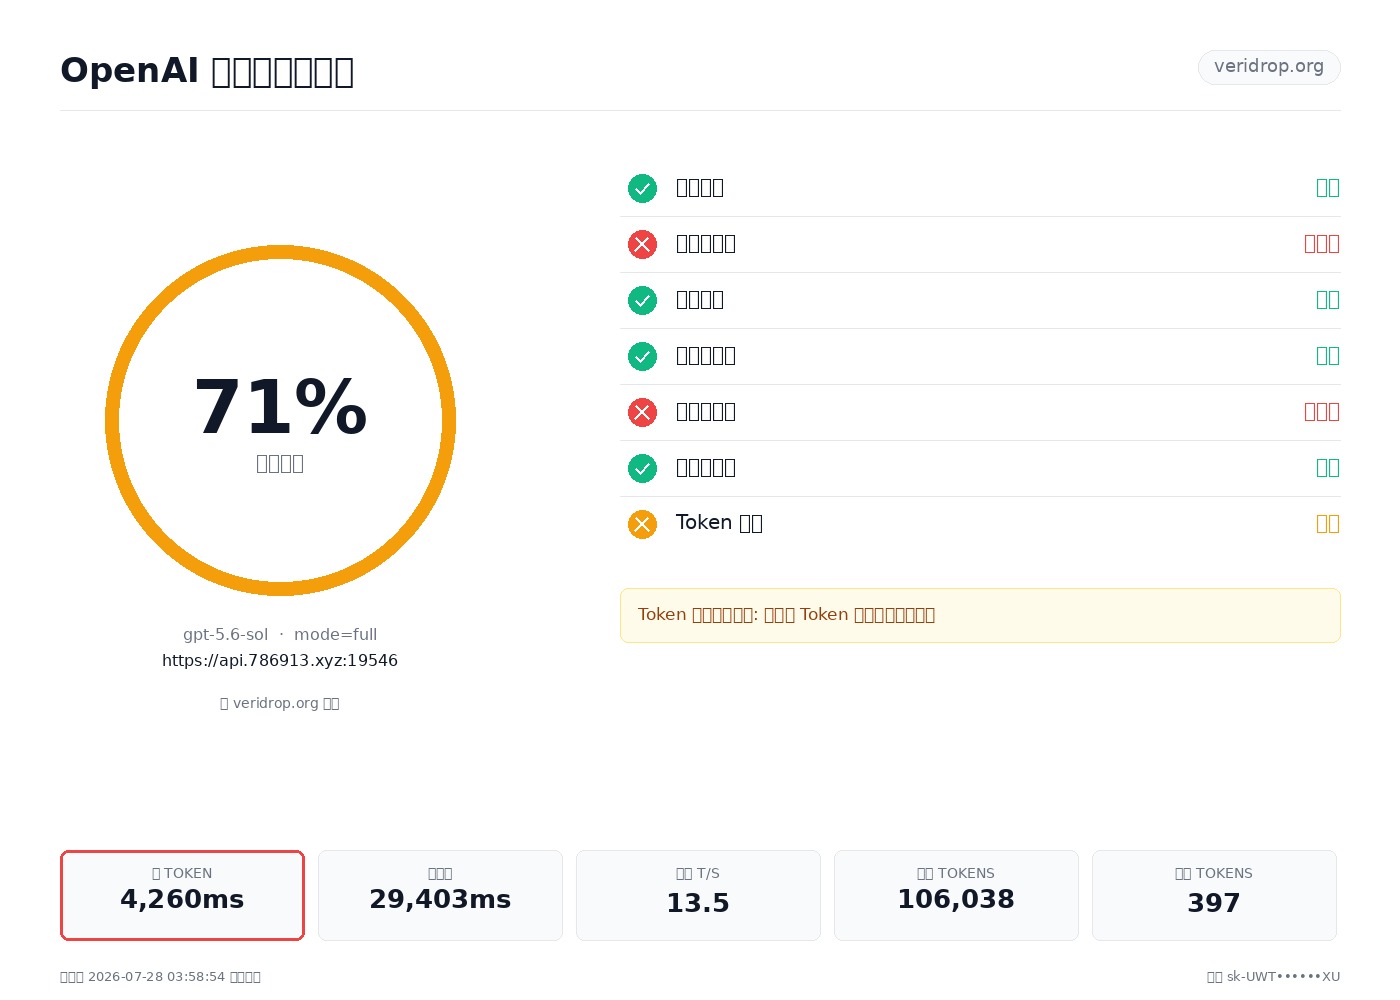Viewport: 1400px width, 1000px height.
Task: Click the yellow Token warning banner
Action: pyautogui.click(x=980, y=615)
